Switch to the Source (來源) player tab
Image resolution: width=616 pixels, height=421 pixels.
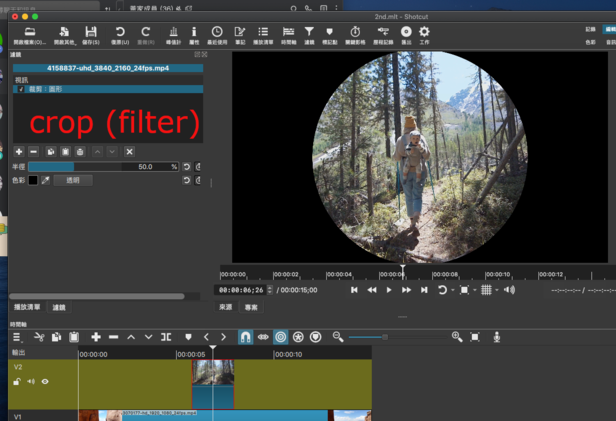(226, 307)
